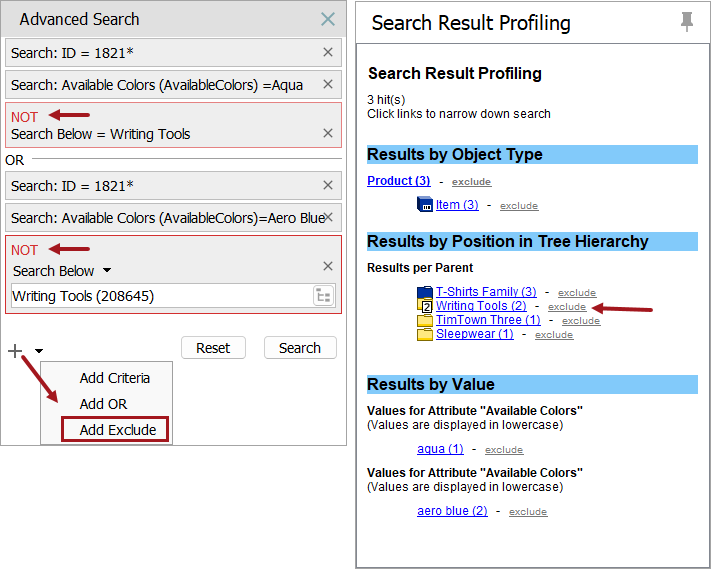Click the Sleepwear folder icon

[425, 334]
